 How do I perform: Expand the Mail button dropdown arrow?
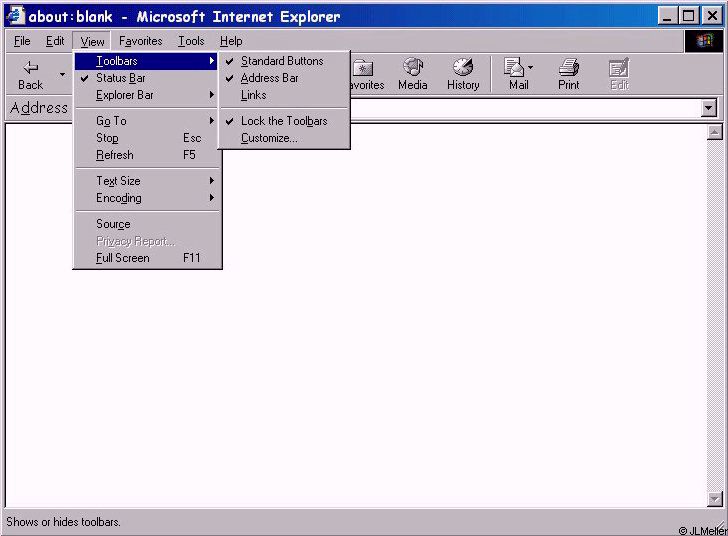pos(530,68)
